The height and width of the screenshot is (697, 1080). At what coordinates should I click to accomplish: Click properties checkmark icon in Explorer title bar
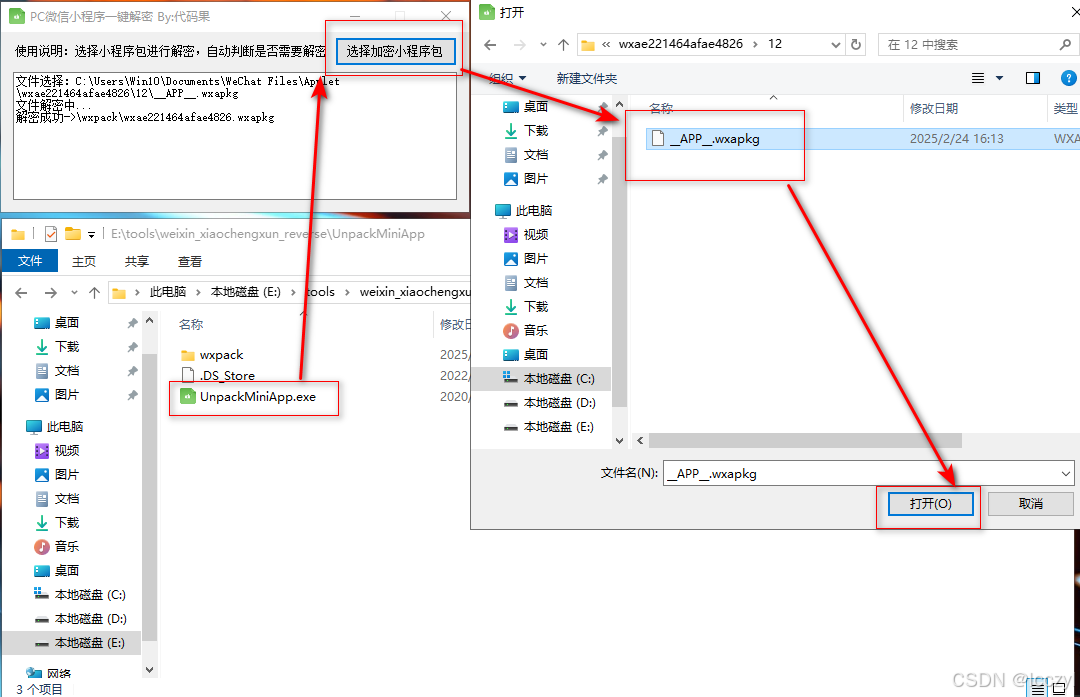pos(51,234)
